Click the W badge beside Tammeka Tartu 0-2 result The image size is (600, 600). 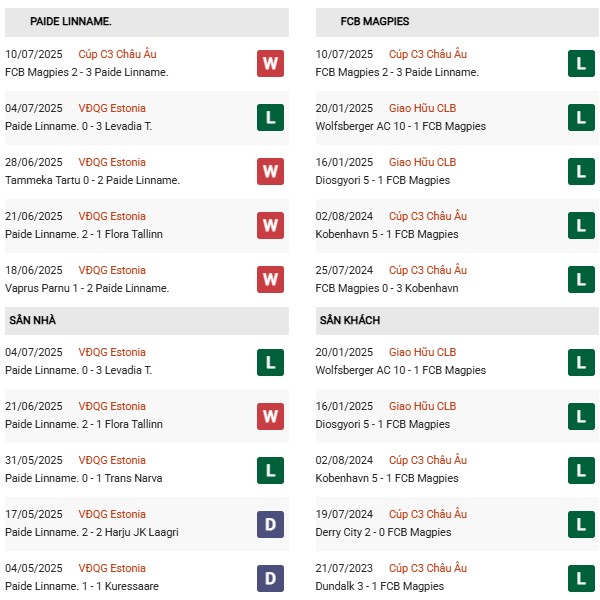pos(270,172)
